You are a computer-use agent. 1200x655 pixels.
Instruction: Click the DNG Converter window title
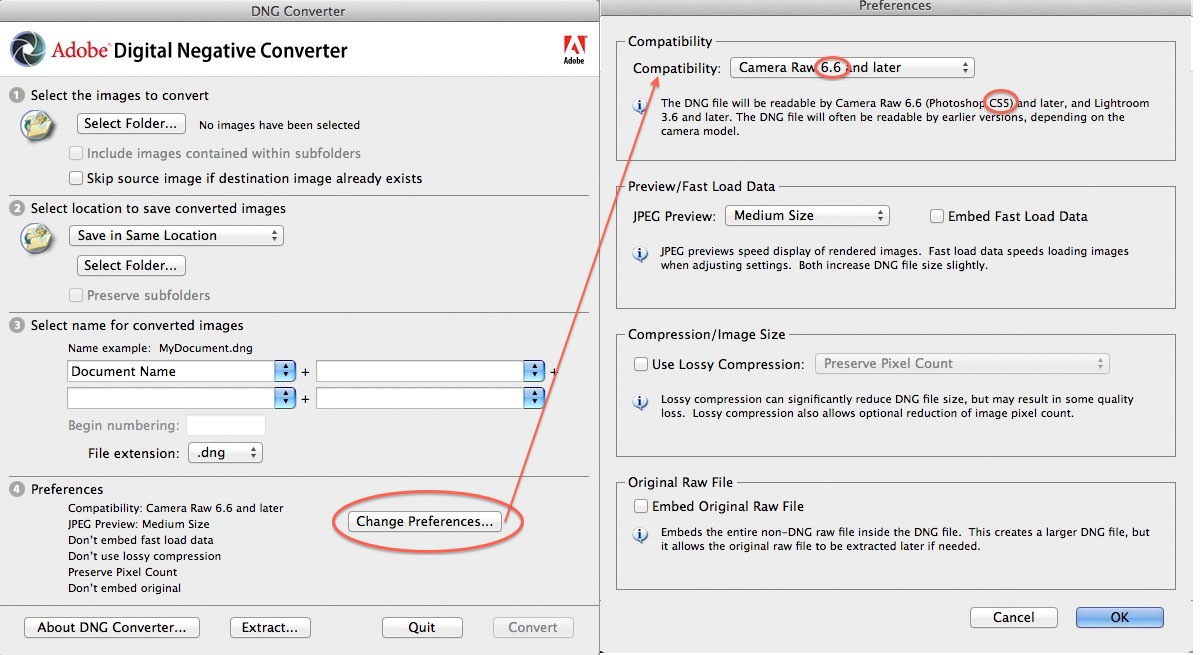coord(298,11)
